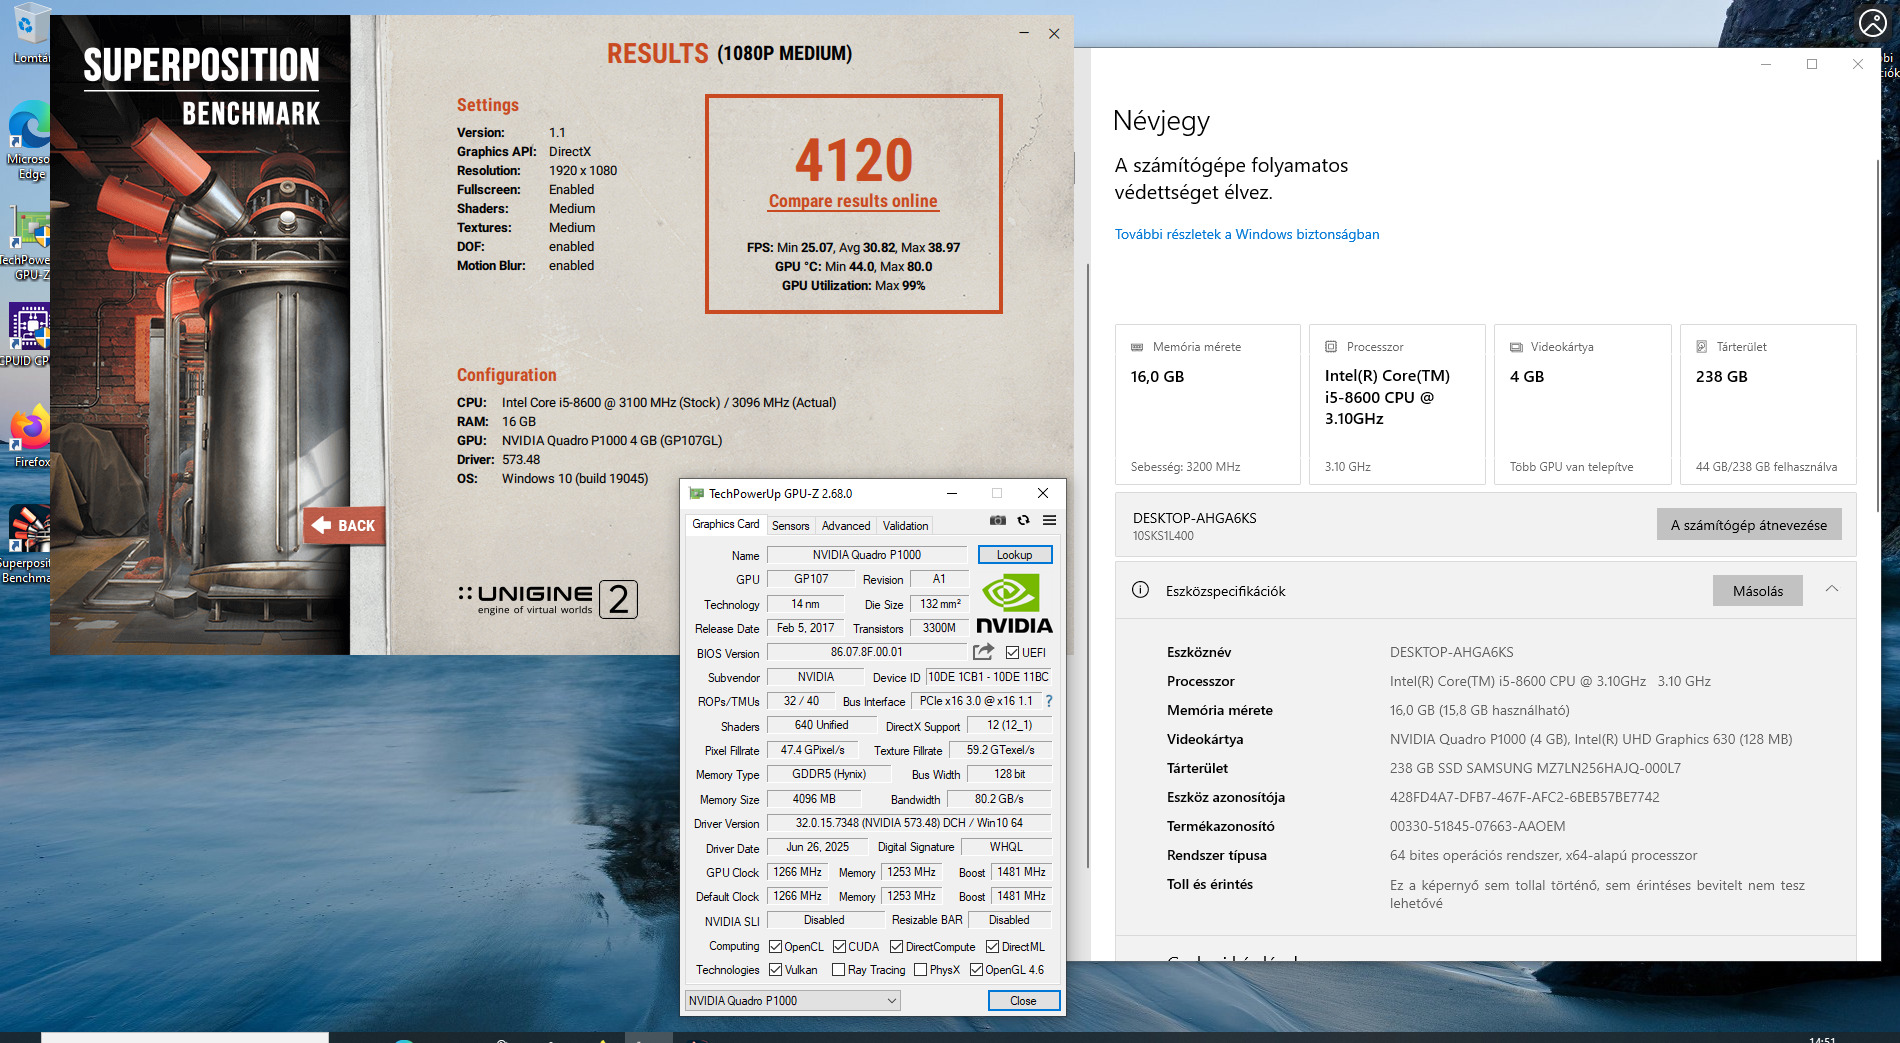
Task: Click the Bus Interface field
Action: pyautogui.click(x=976, y=701)
